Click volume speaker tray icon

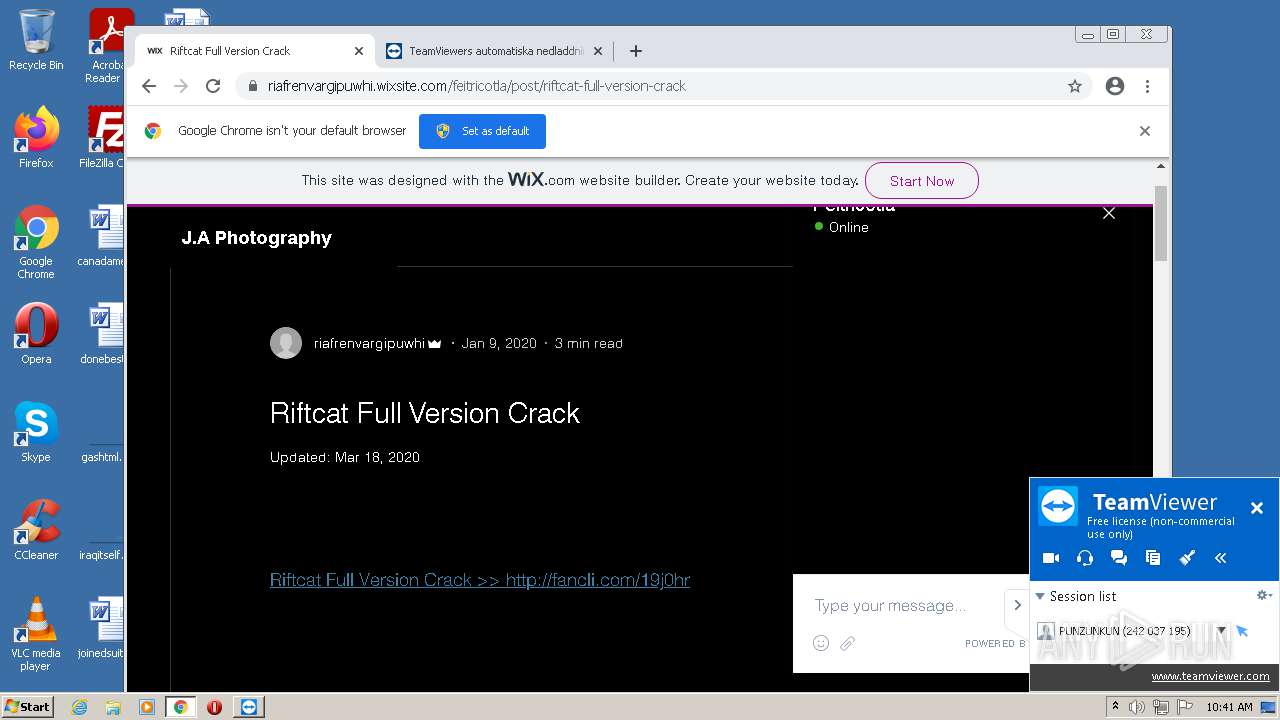[x=1136, y=707]
